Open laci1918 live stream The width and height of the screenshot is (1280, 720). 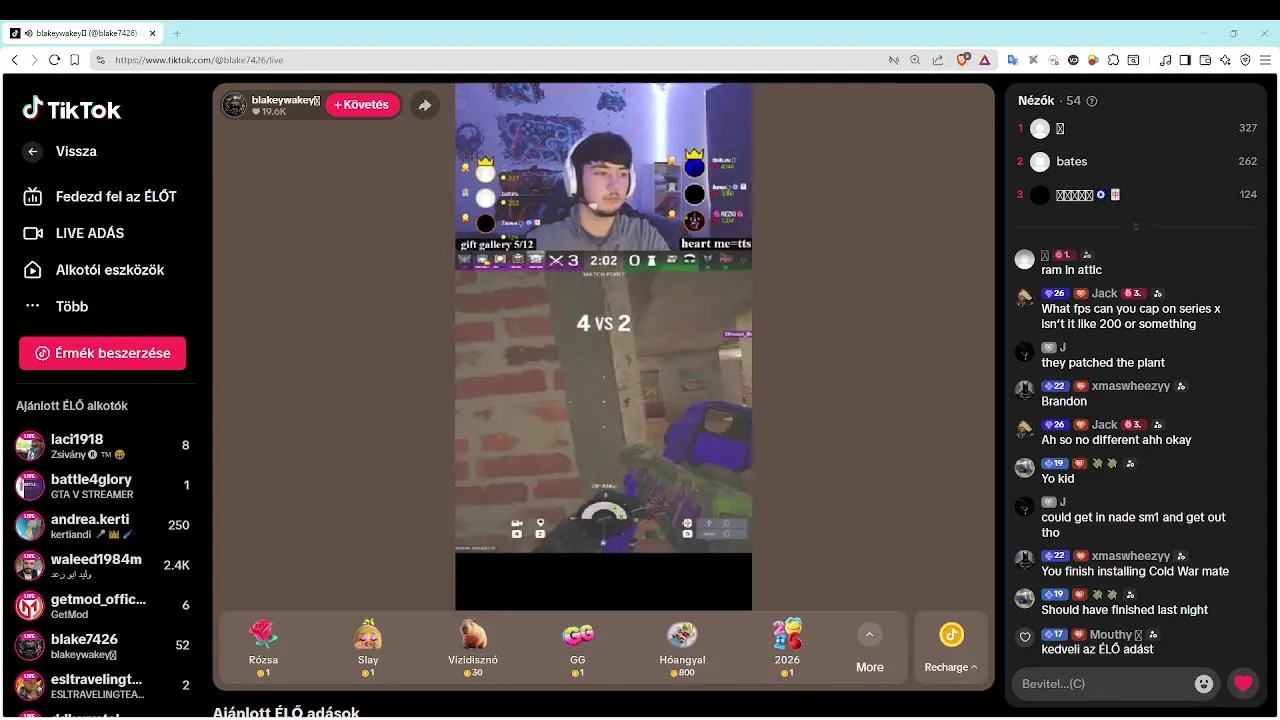coord(102,445)
